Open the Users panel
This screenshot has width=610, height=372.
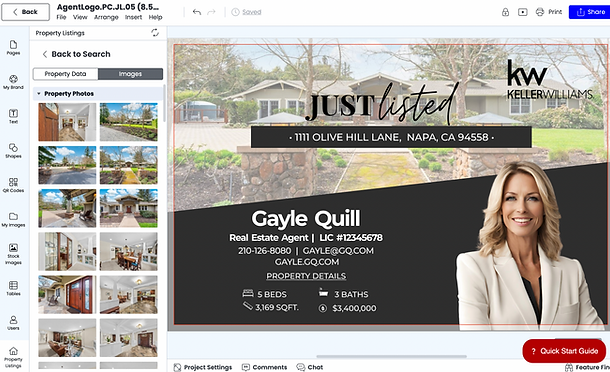pyautogui.click(x=13, y=323)
